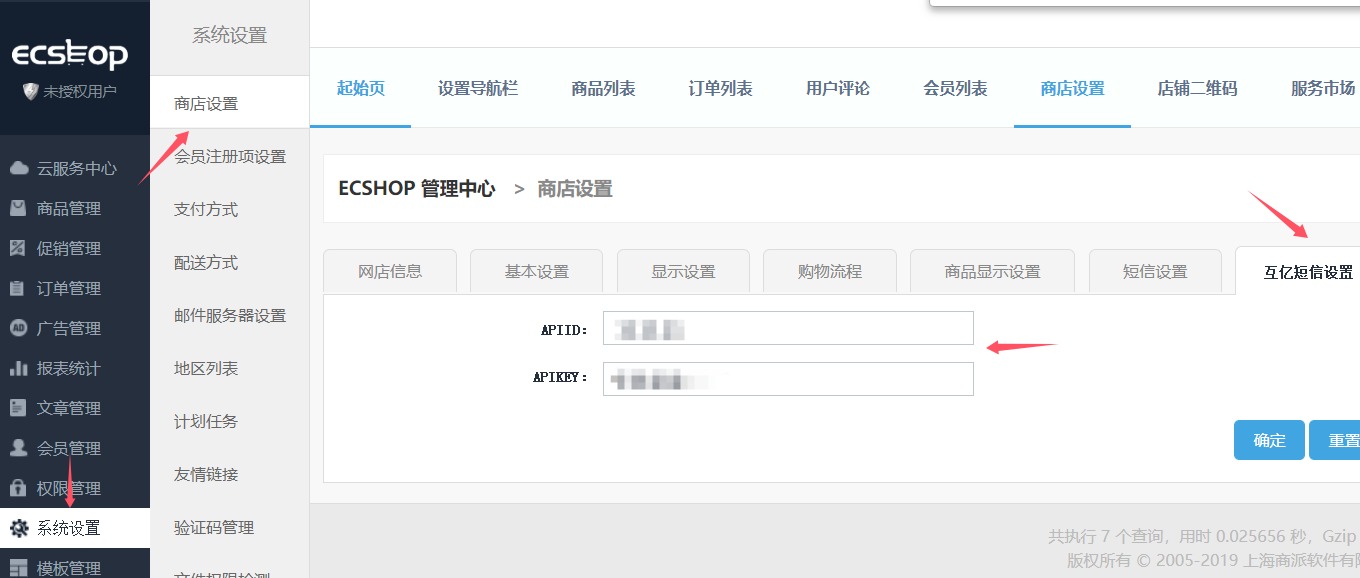Go to 起始页 in top navigation
This screenshot has height=578, width=1360.
pyautogui.click(x=360, y=88)
